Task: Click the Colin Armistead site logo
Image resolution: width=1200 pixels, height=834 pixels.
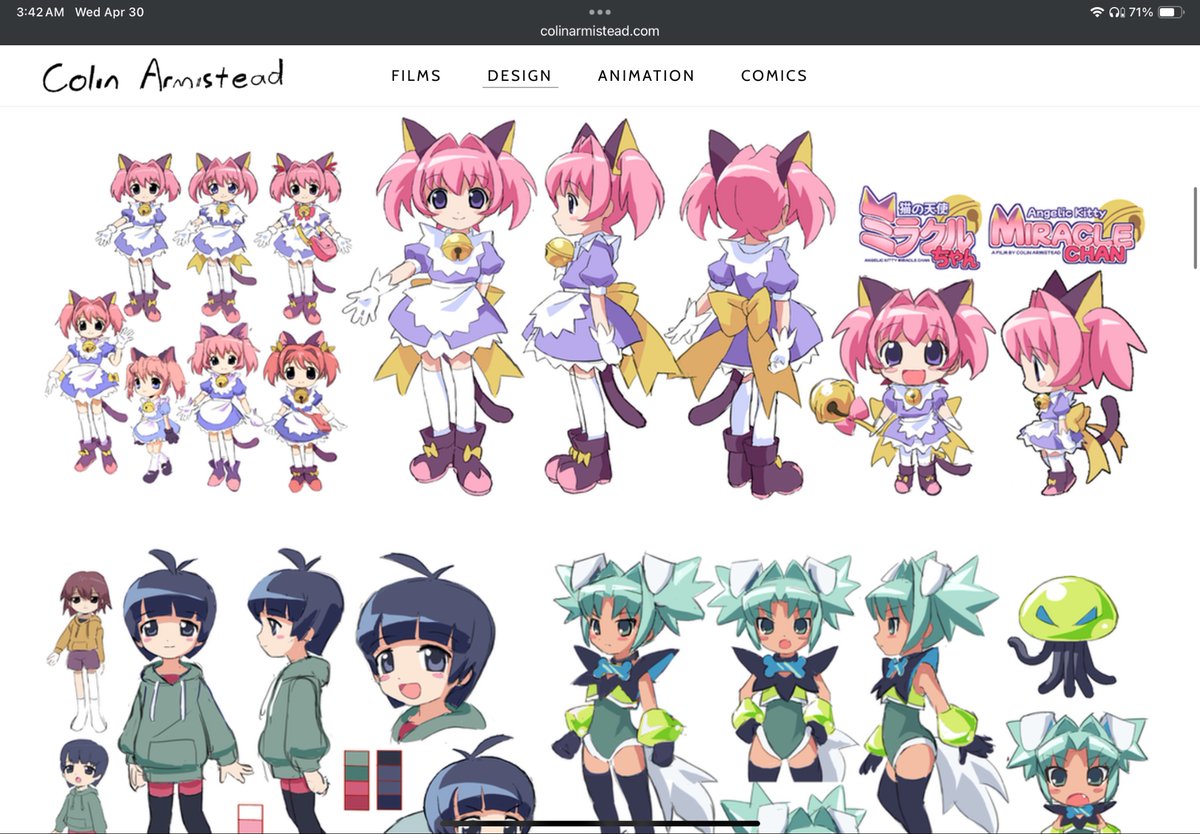Action: [163, 76]
